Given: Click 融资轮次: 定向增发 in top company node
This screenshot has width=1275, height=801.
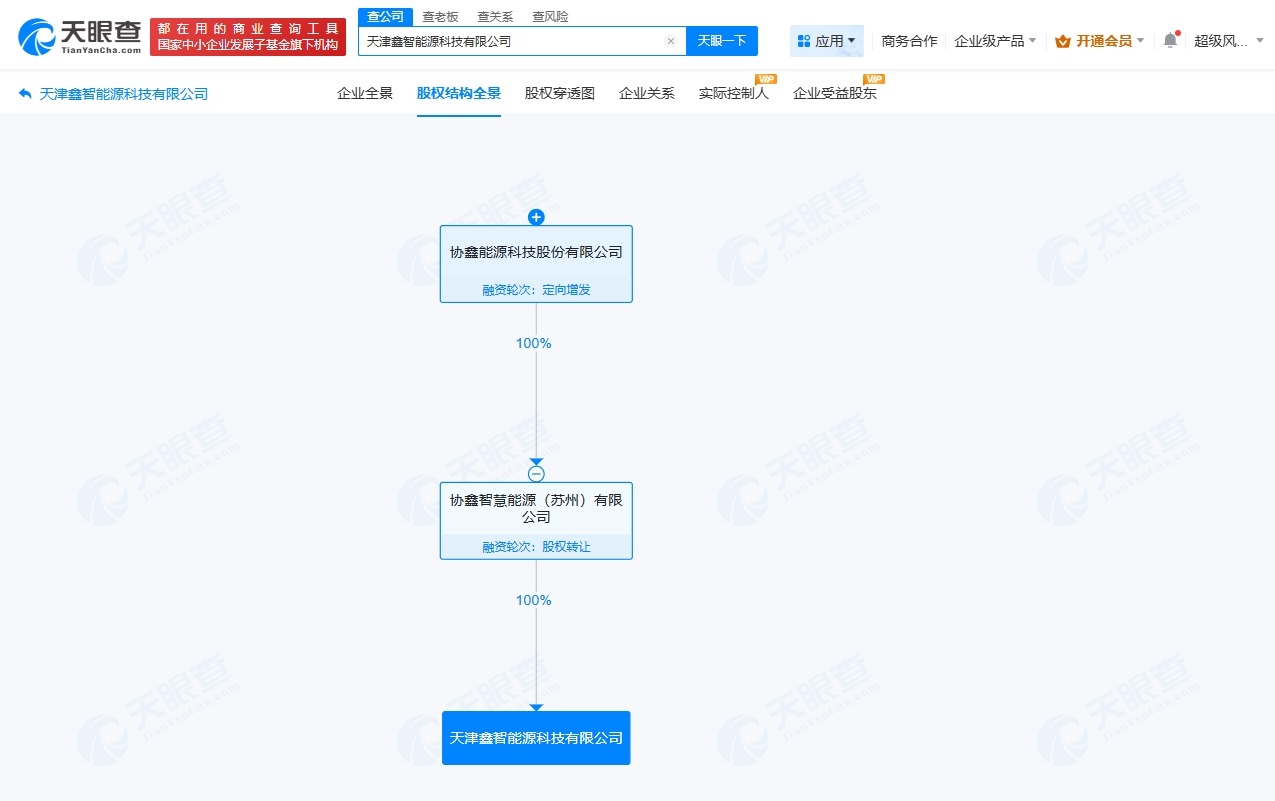Looking at the screenshot, I should click(x=536, y=289).
